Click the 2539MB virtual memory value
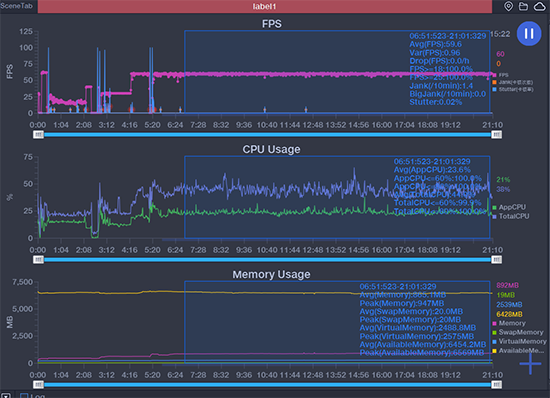The height and width of the screenshot is (398, 550). pyautogui.click(x=509, y=304)
